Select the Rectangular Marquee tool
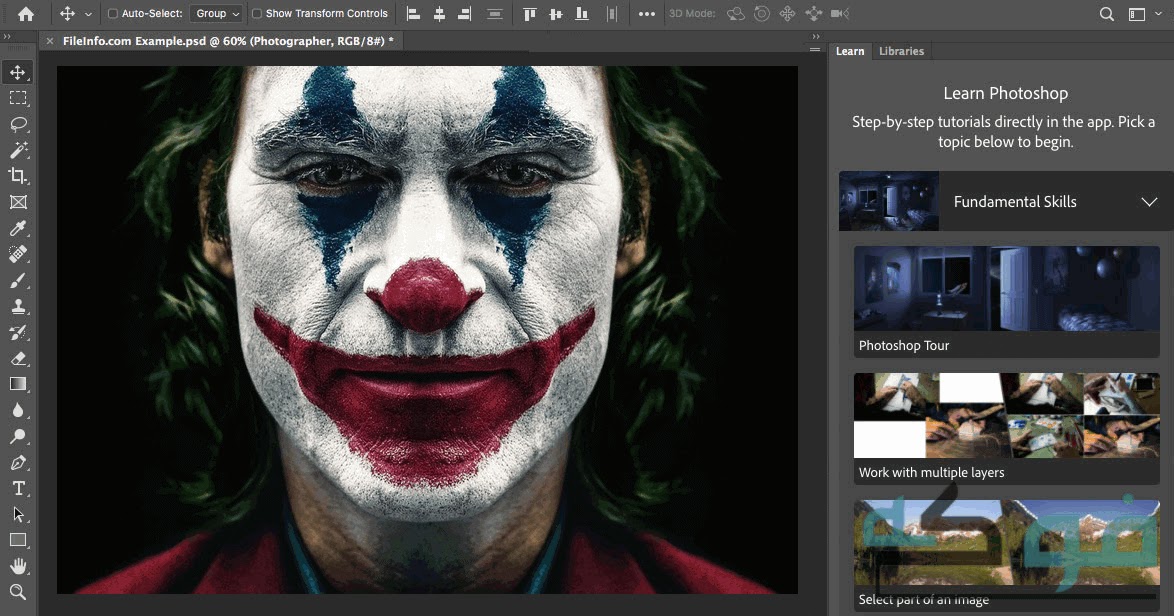This screenshot has width=1174, height=616. point(18,98)
